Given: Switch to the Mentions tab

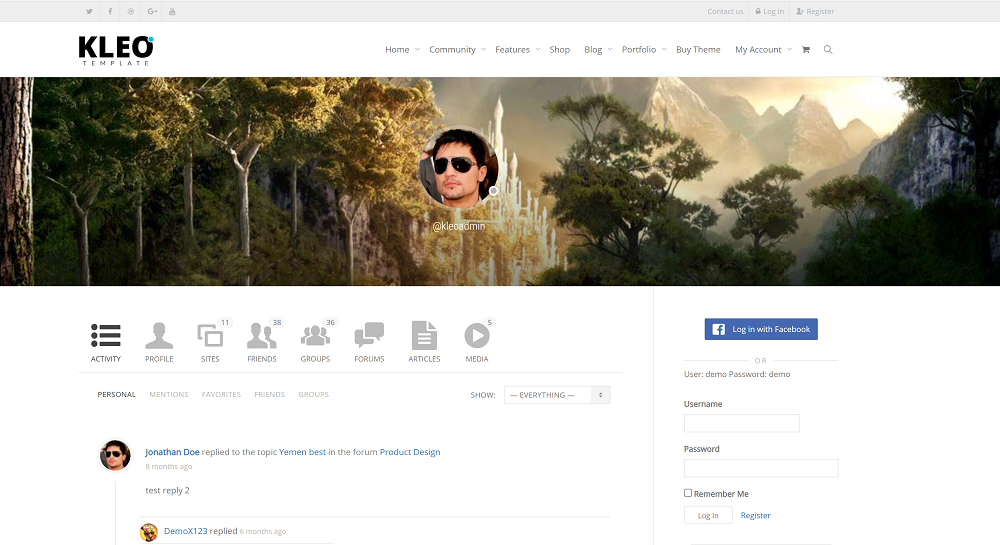Looking at the screenshot, I should tap(169, 395).
